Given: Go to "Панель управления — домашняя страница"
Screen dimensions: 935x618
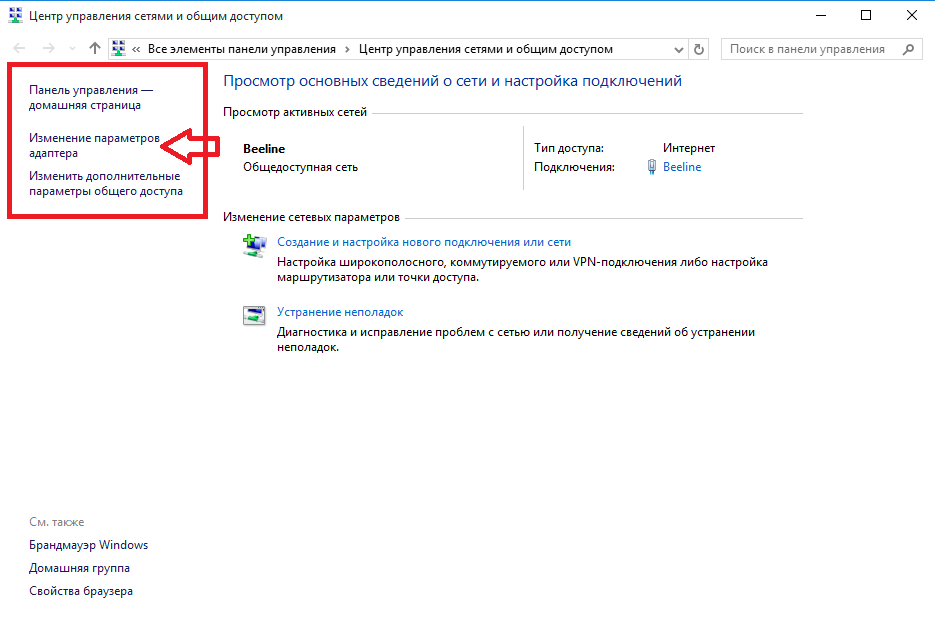Looking at the screenshot, I should coord(91,97).
